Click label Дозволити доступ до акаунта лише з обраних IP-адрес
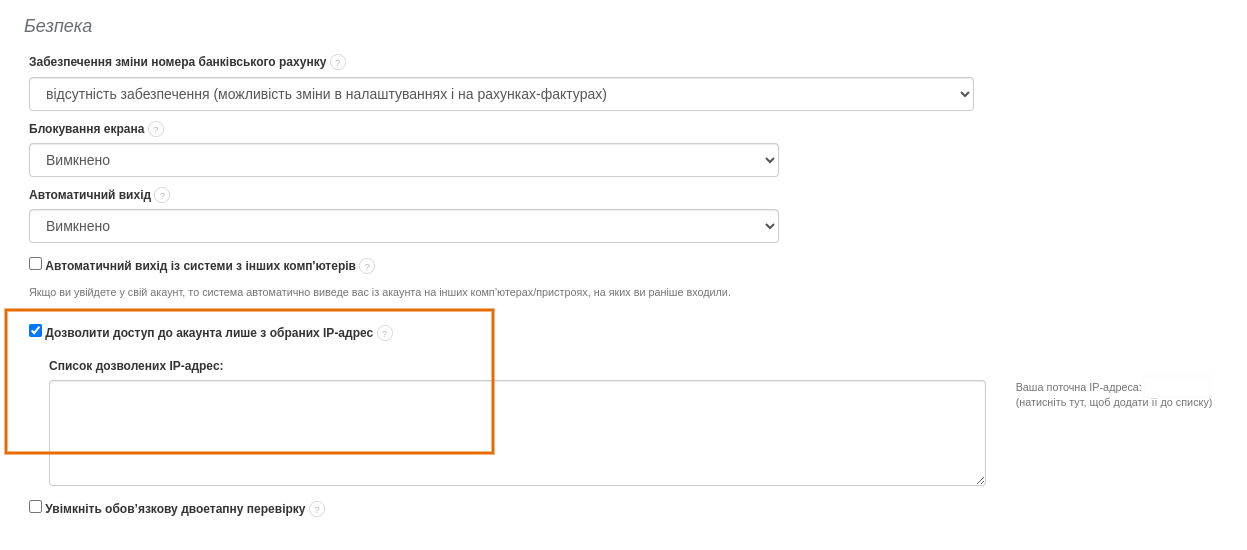Viewport: 1247px width, 550px height. (x=209, y=333)
